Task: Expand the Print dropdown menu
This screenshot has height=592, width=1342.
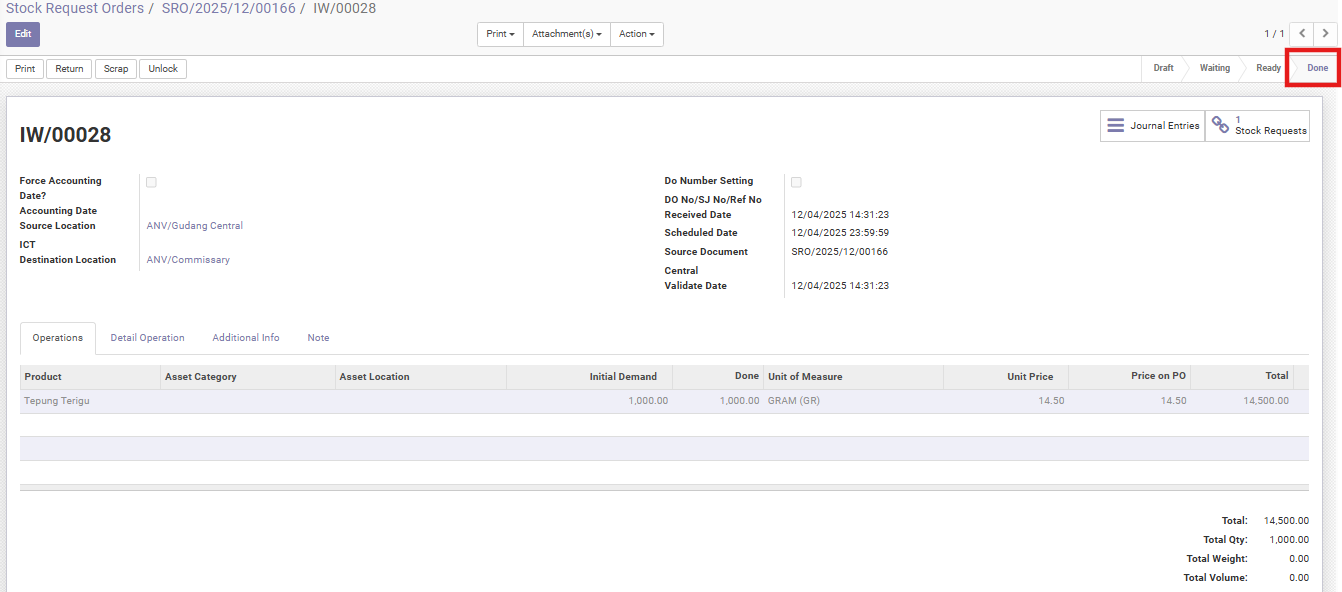Action: point(500,34)
